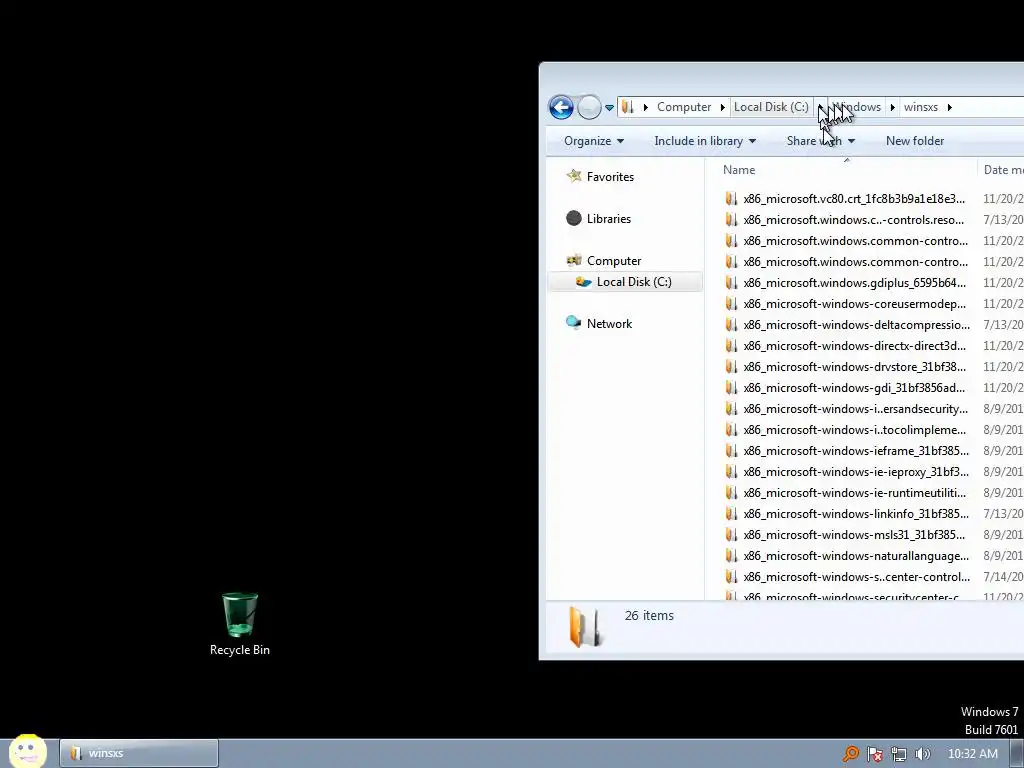This screenshot has width=1024, height=768.
Task: Click folder icon of microsoft-windows-directx-direct3d row
Action: pos(731,345)
